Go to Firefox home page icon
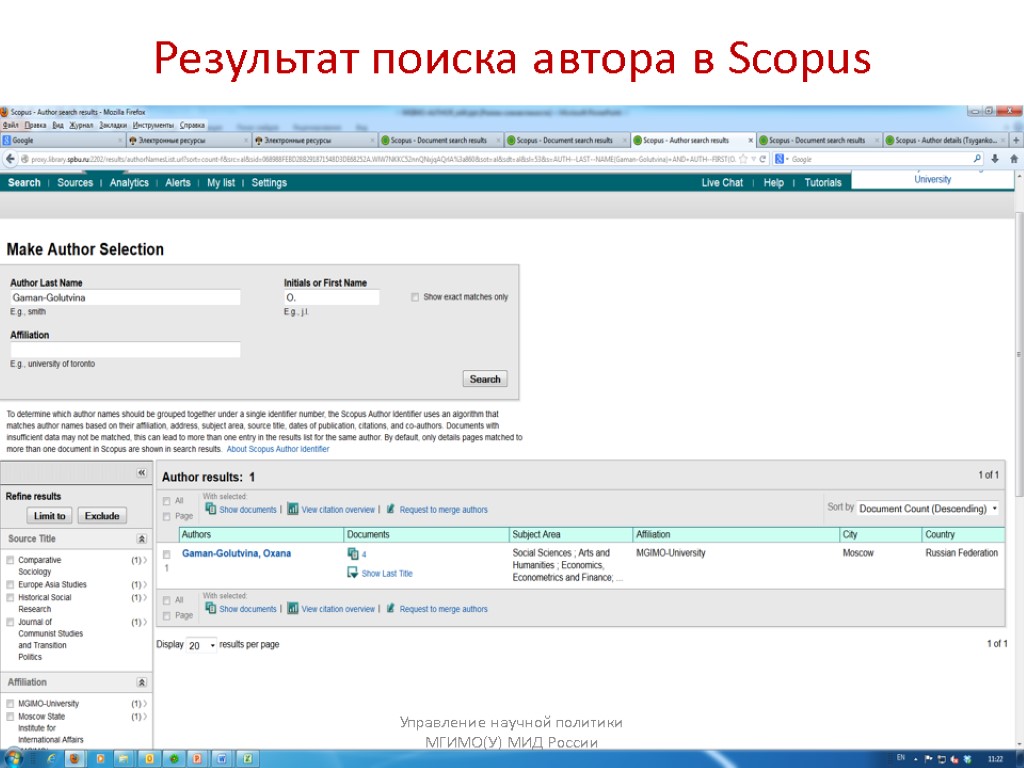This screenshot has height=768, width=1024. tap(1014, 159)
